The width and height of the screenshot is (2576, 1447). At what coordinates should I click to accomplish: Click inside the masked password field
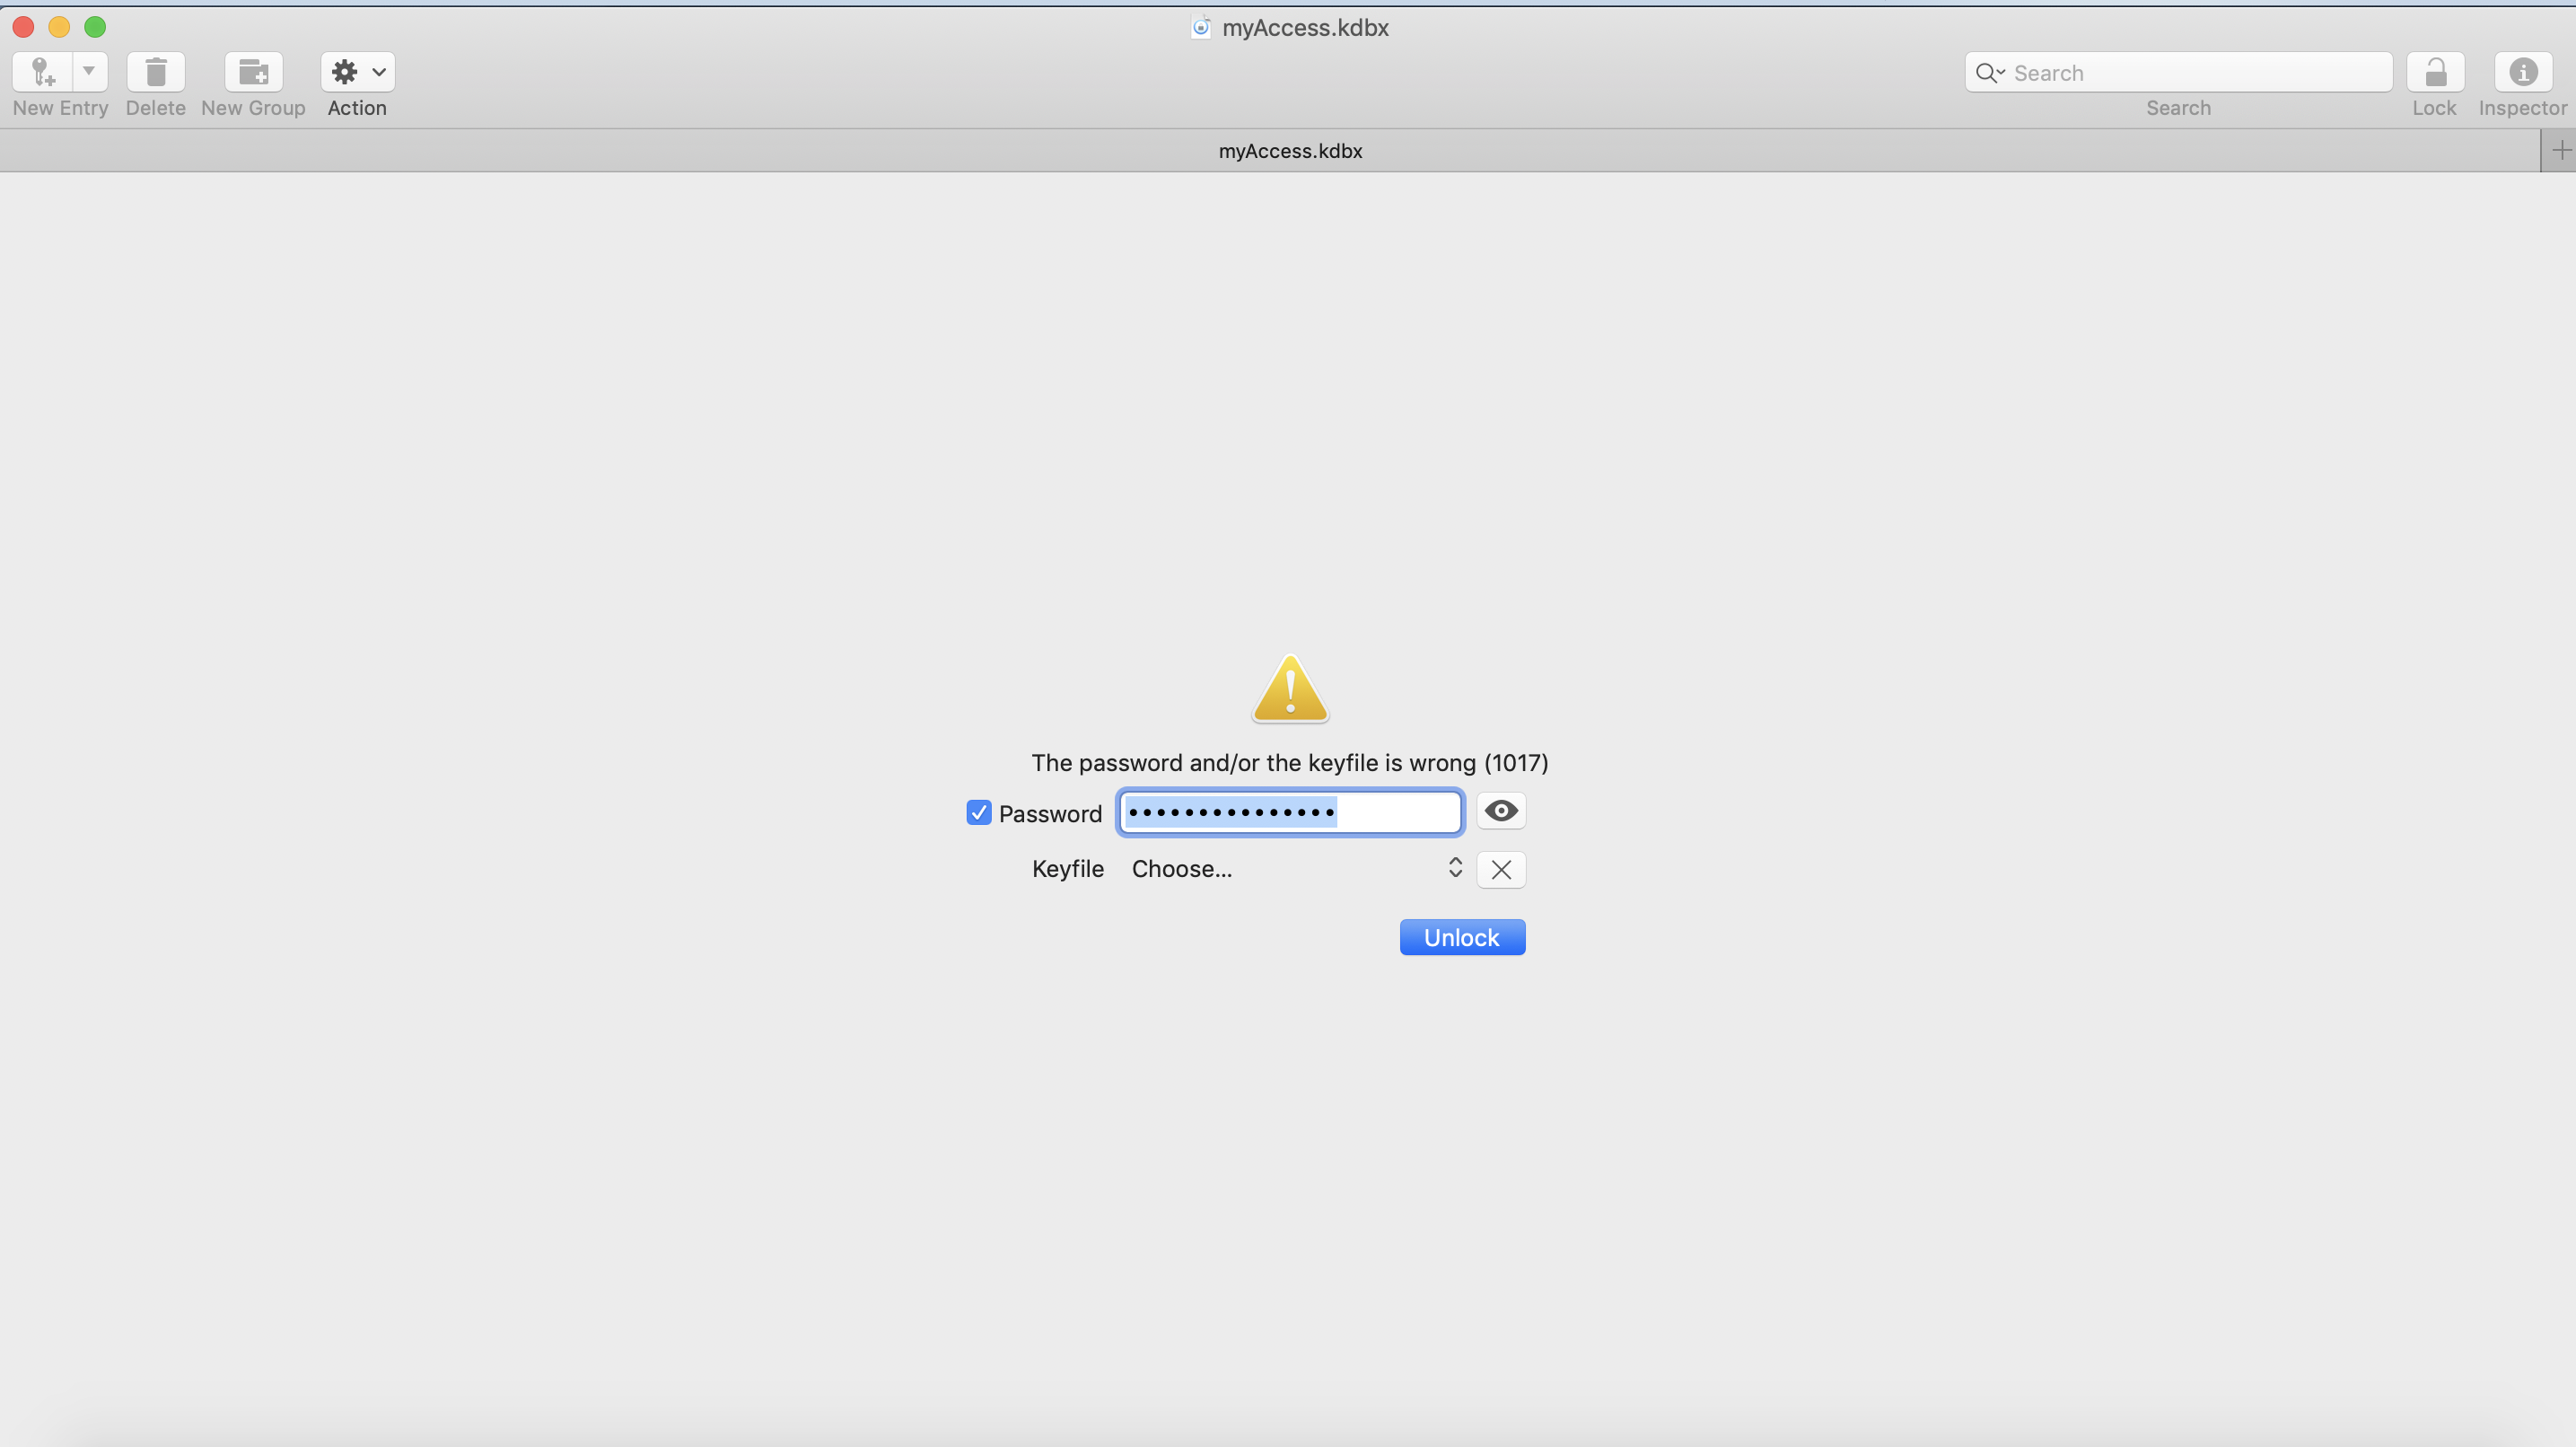pyautogui.click(x=1289, y=812)
